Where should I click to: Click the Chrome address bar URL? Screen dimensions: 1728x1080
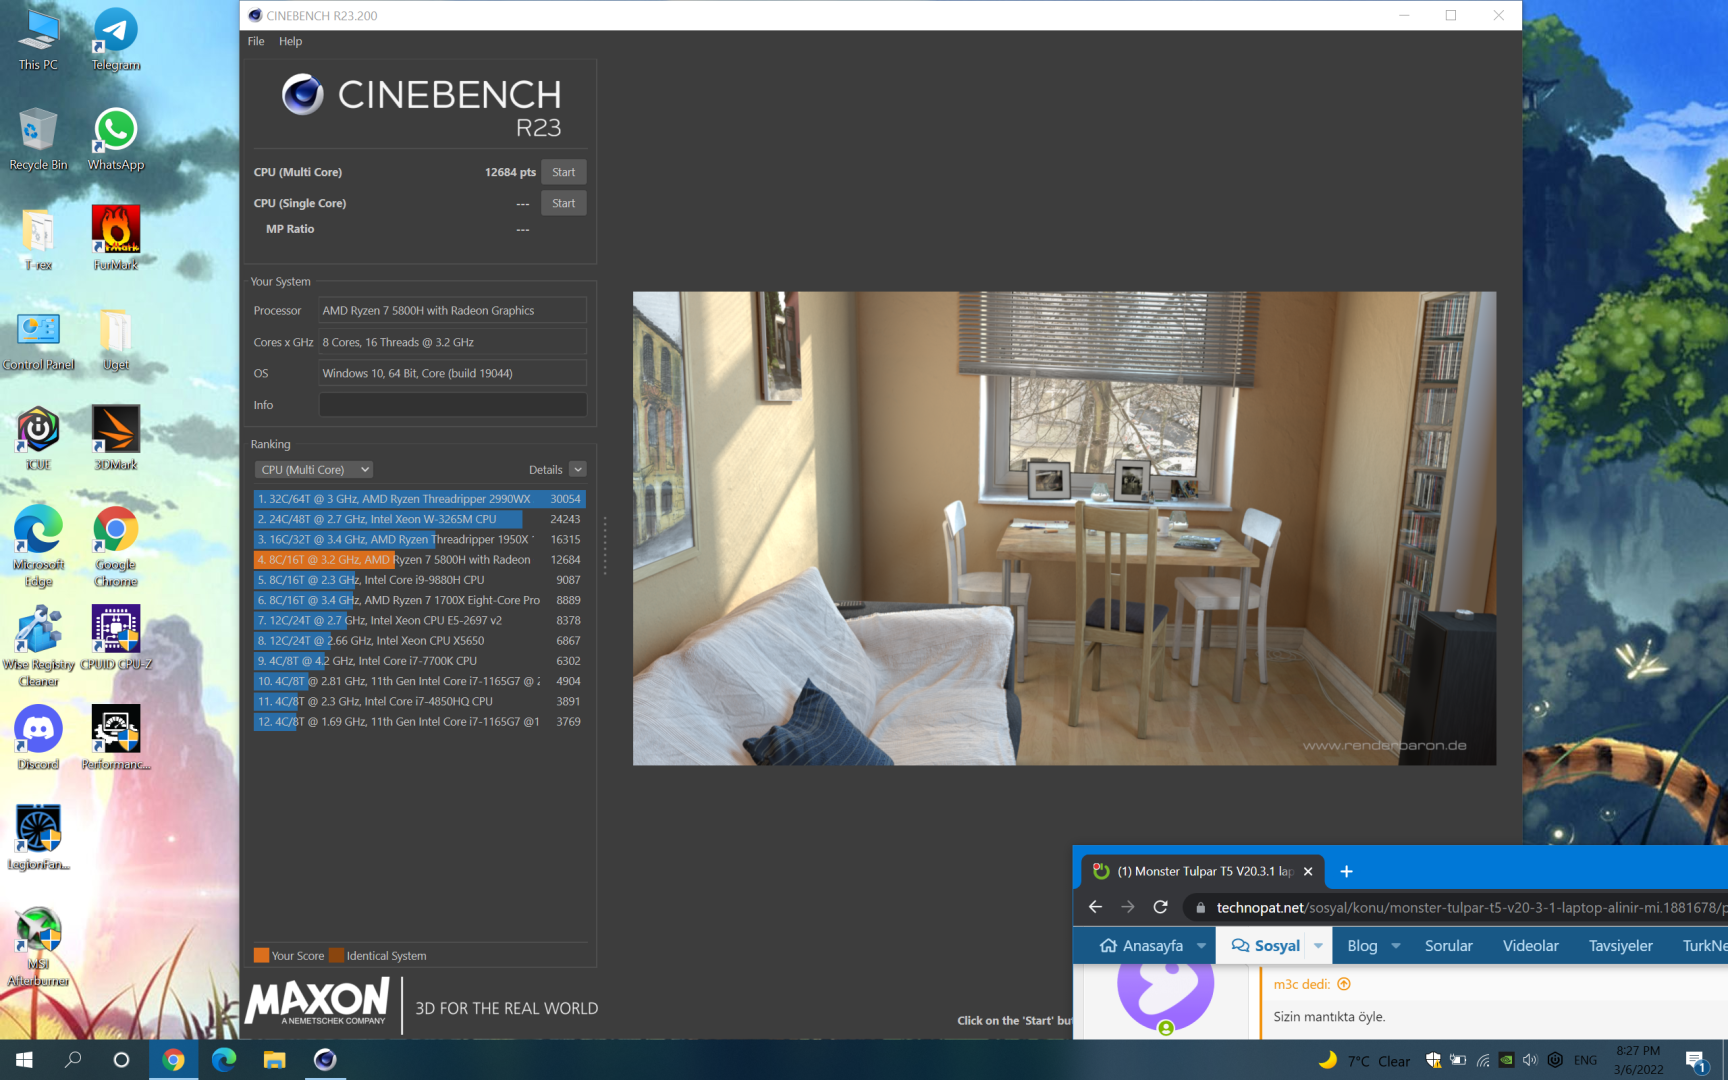[x=1470, y=907]
